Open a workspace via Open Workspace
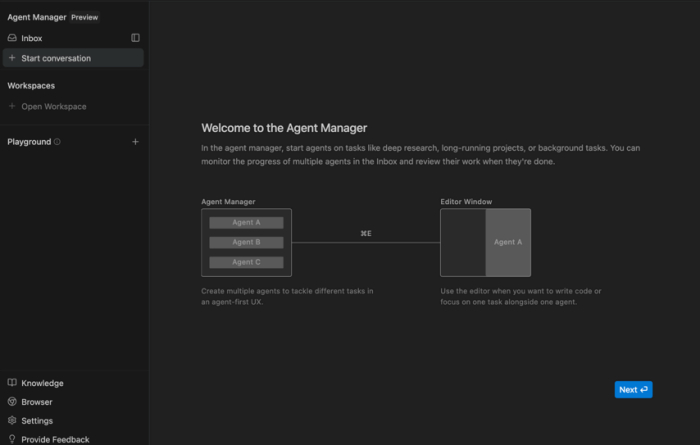The image size is (700, 445). 54,106
